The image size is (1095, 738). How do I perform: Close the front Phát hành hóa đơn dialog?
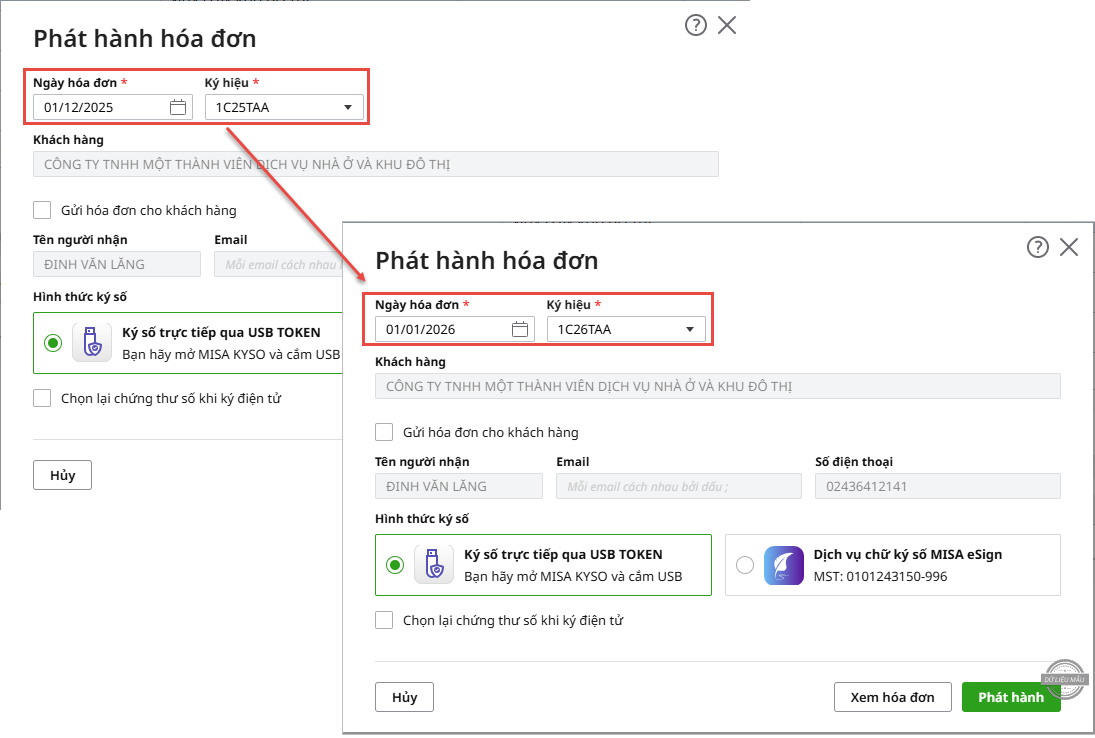point(1069,247)
